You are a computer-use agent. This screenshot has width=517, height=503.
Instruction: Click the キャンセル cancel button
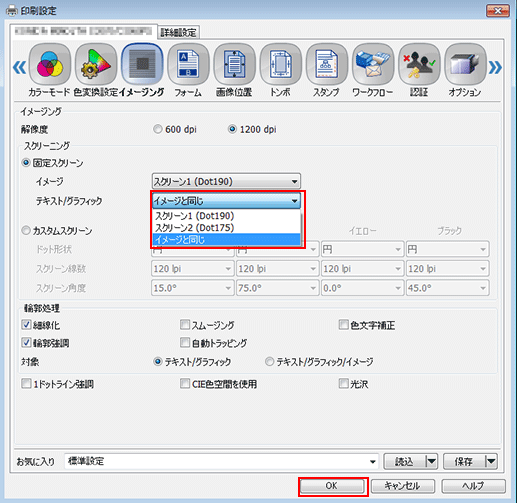[x=403, y=486]
